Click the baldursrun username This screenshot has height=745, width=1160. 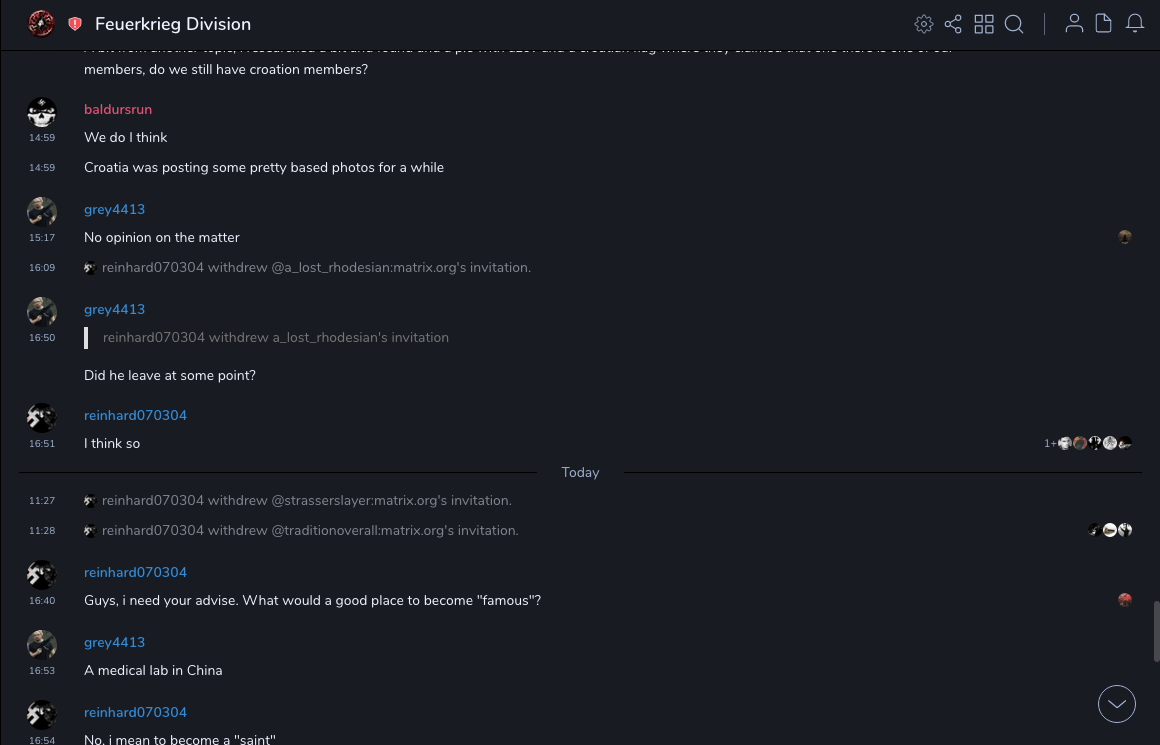118,109
